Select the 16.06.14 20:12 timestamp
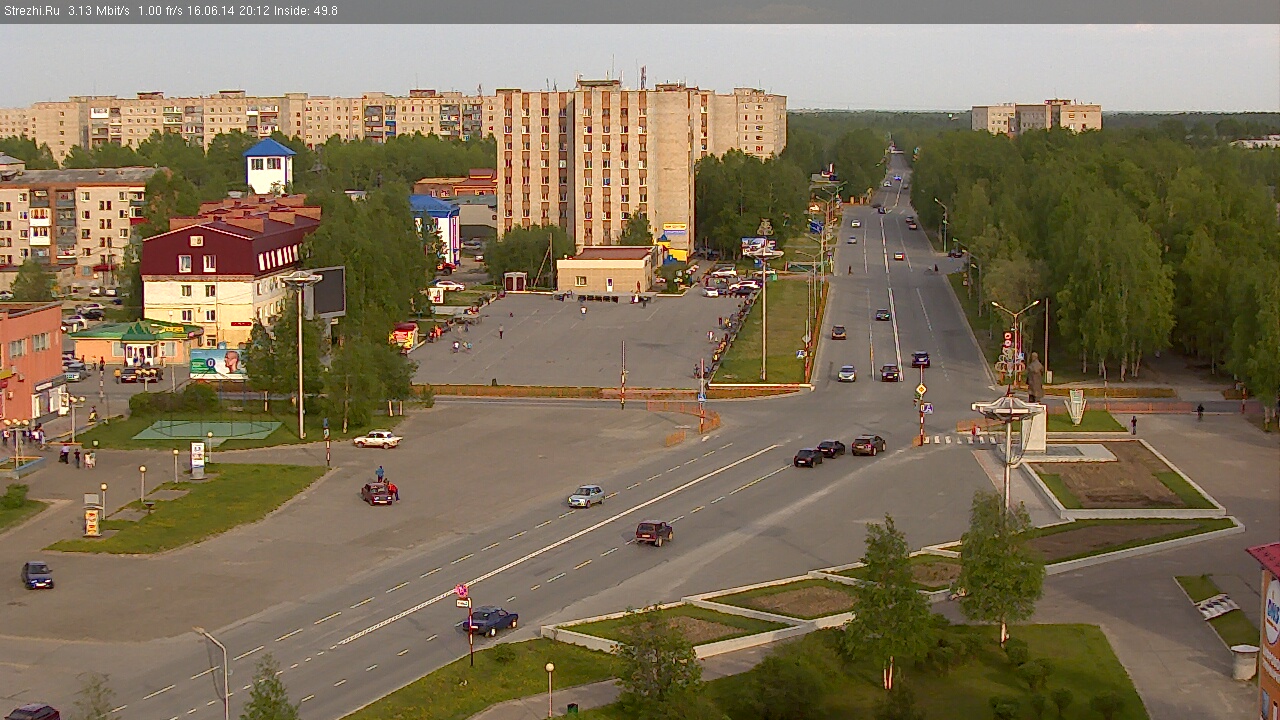This screenshot has width=1280, height=720. 229,11
